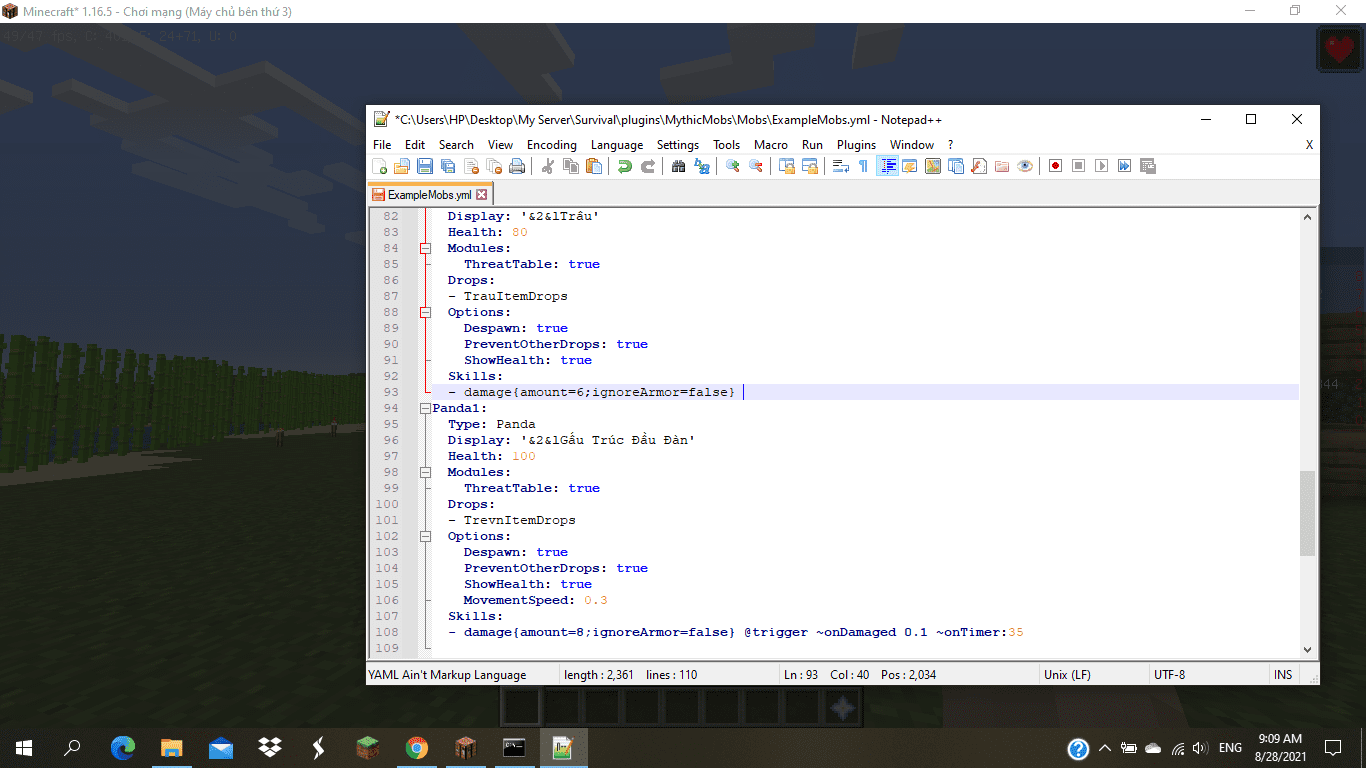Click INS mode in the status bar

[1283, 675]
